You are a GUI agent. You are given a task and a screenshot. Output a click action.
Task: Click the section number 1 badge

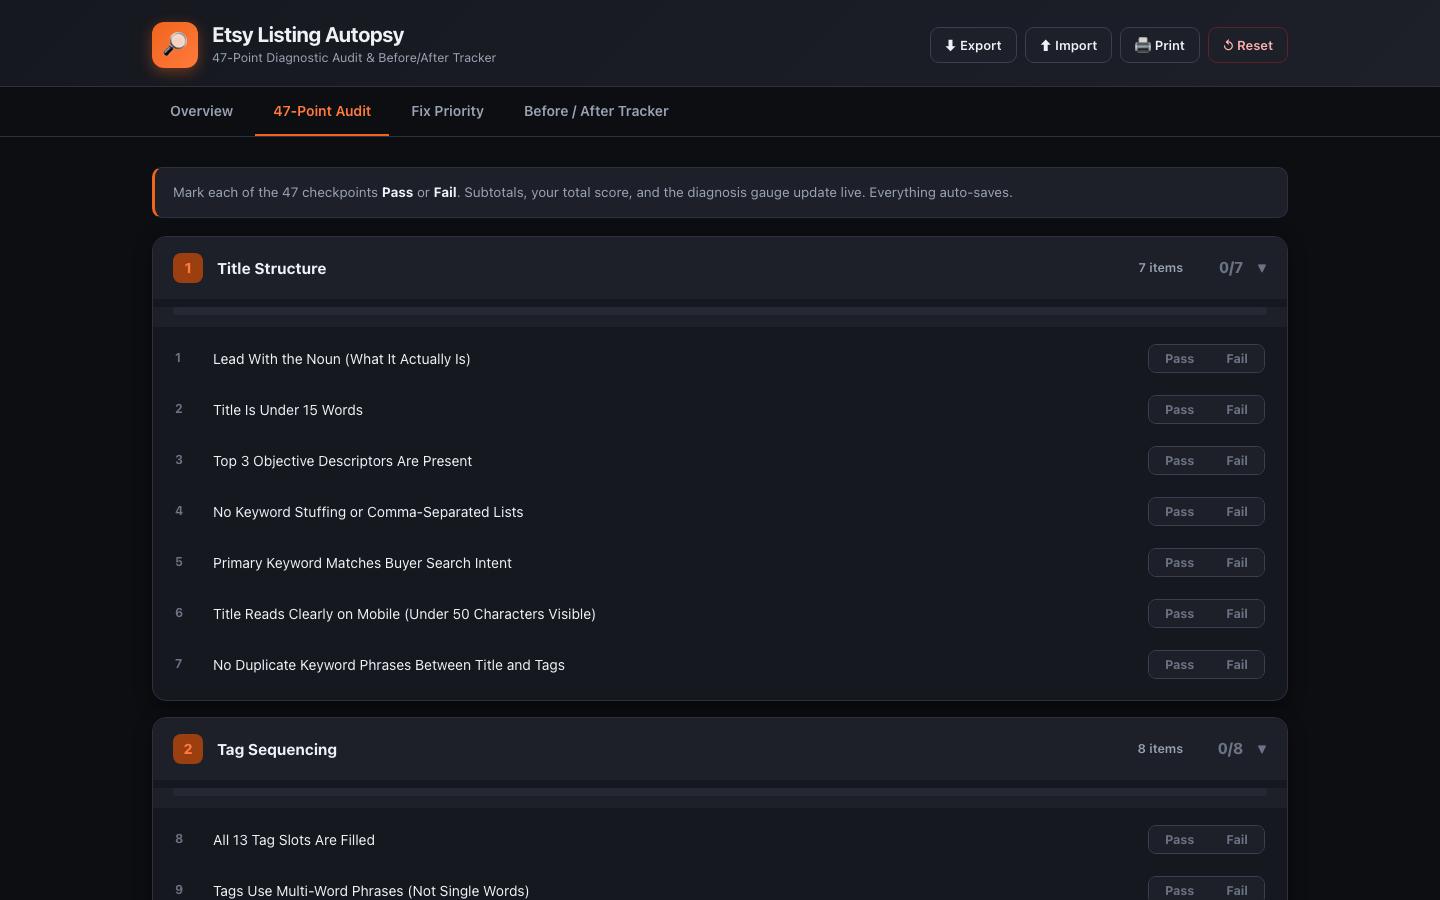[188, 268]
